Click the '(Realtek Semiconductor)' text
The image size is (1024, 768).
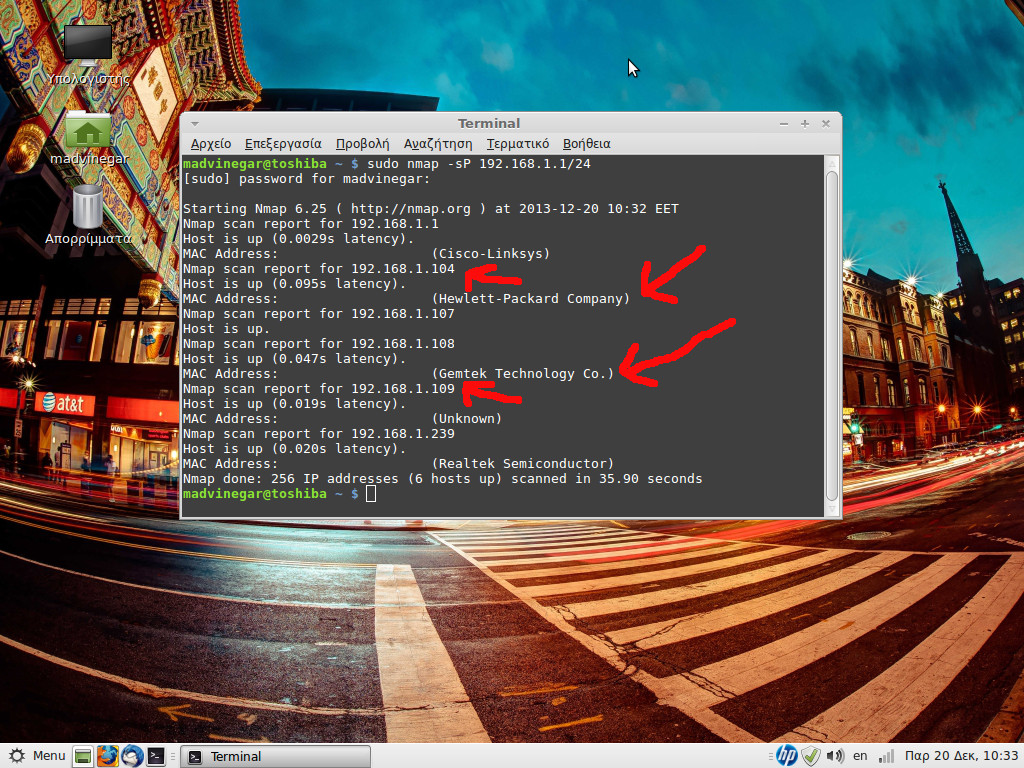[x=523, y=464]
